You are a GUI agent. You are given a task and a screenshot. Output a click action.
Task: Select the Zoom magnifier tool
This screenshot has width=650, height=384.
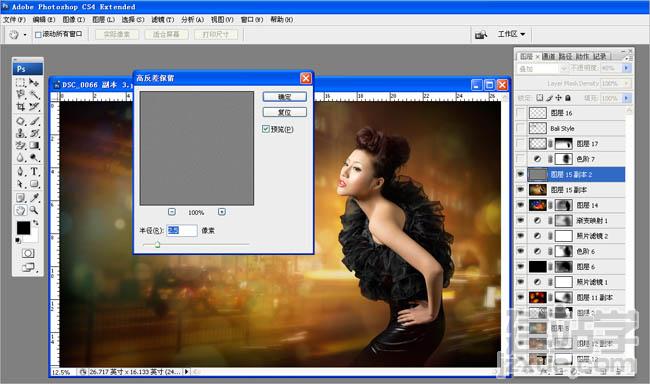(34, 210)
